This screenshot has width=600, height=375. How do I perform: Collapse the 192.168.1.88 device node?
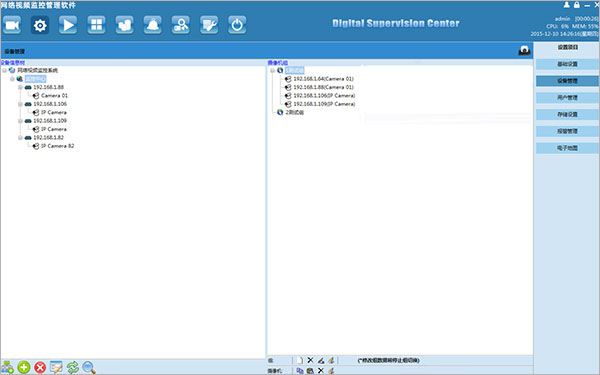[20, 87]
